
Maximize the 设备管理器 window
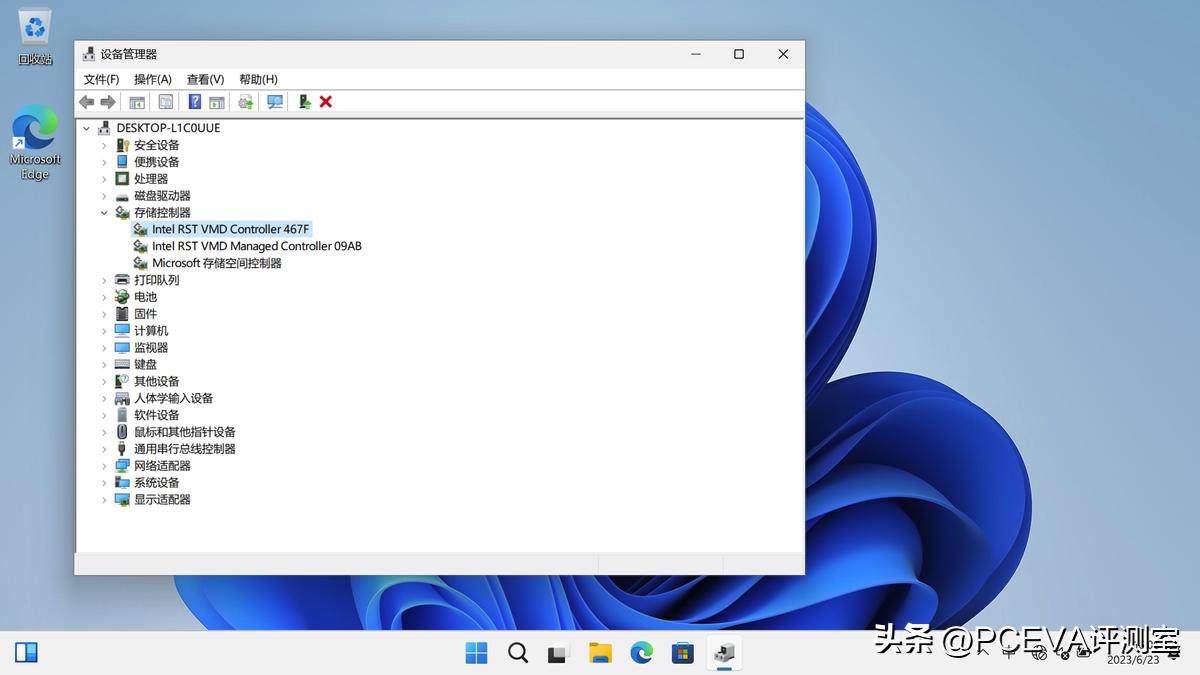point(738,54)
